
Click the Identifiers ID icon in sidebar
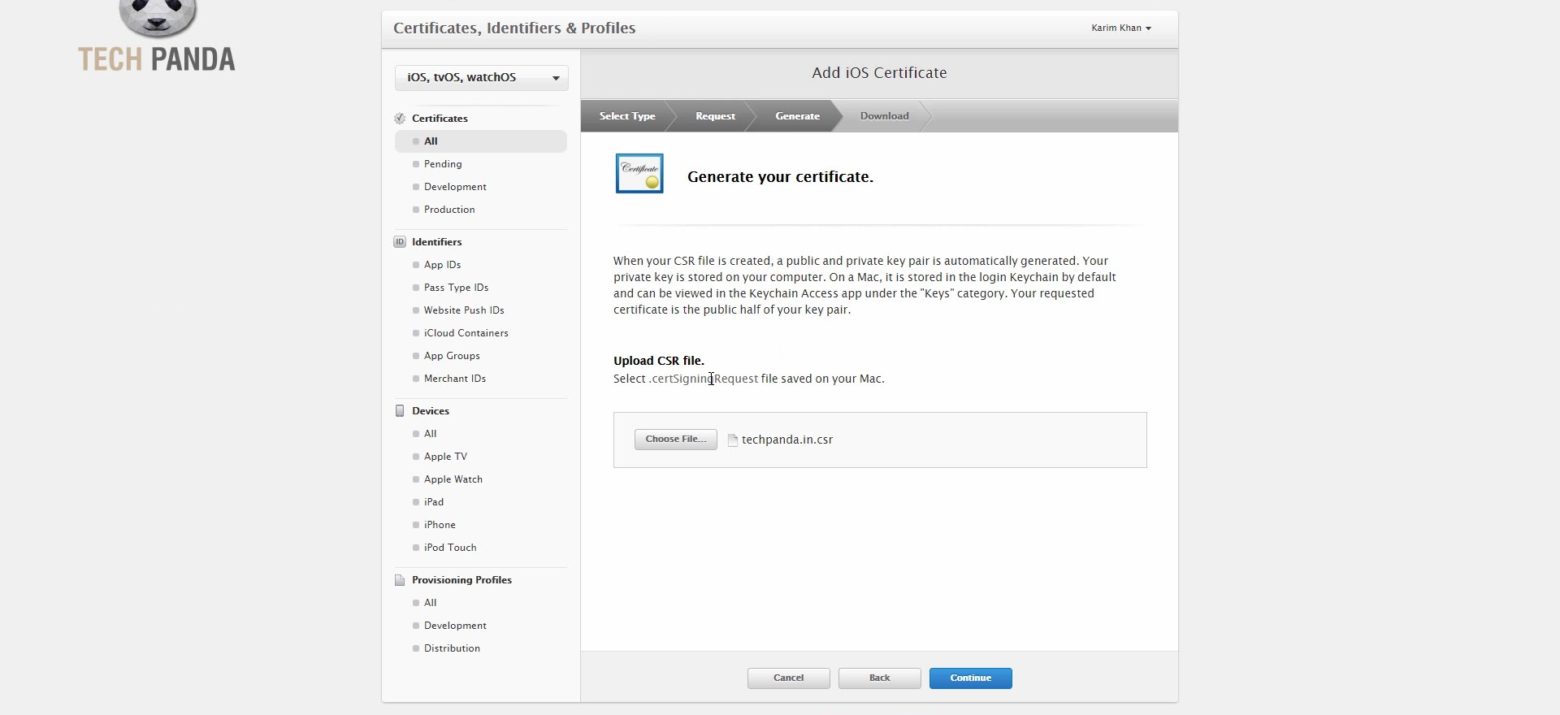pyautogui.click(x=400, y=242)
